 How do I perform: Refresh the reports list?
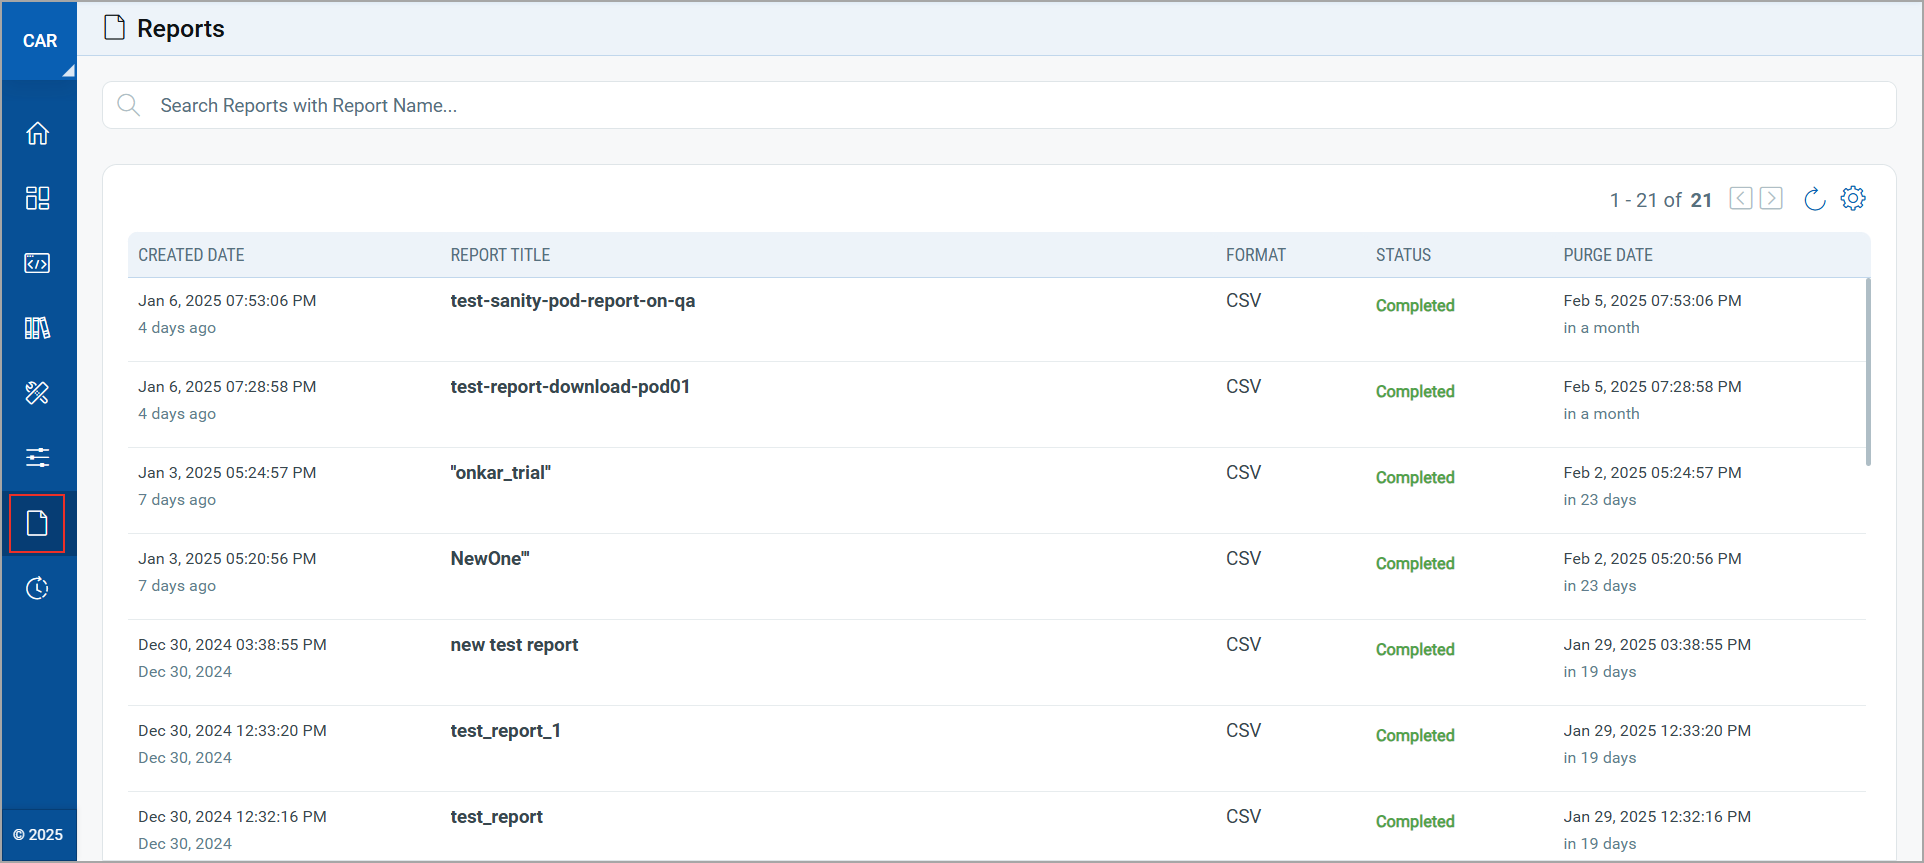(x=1814, y=199)
